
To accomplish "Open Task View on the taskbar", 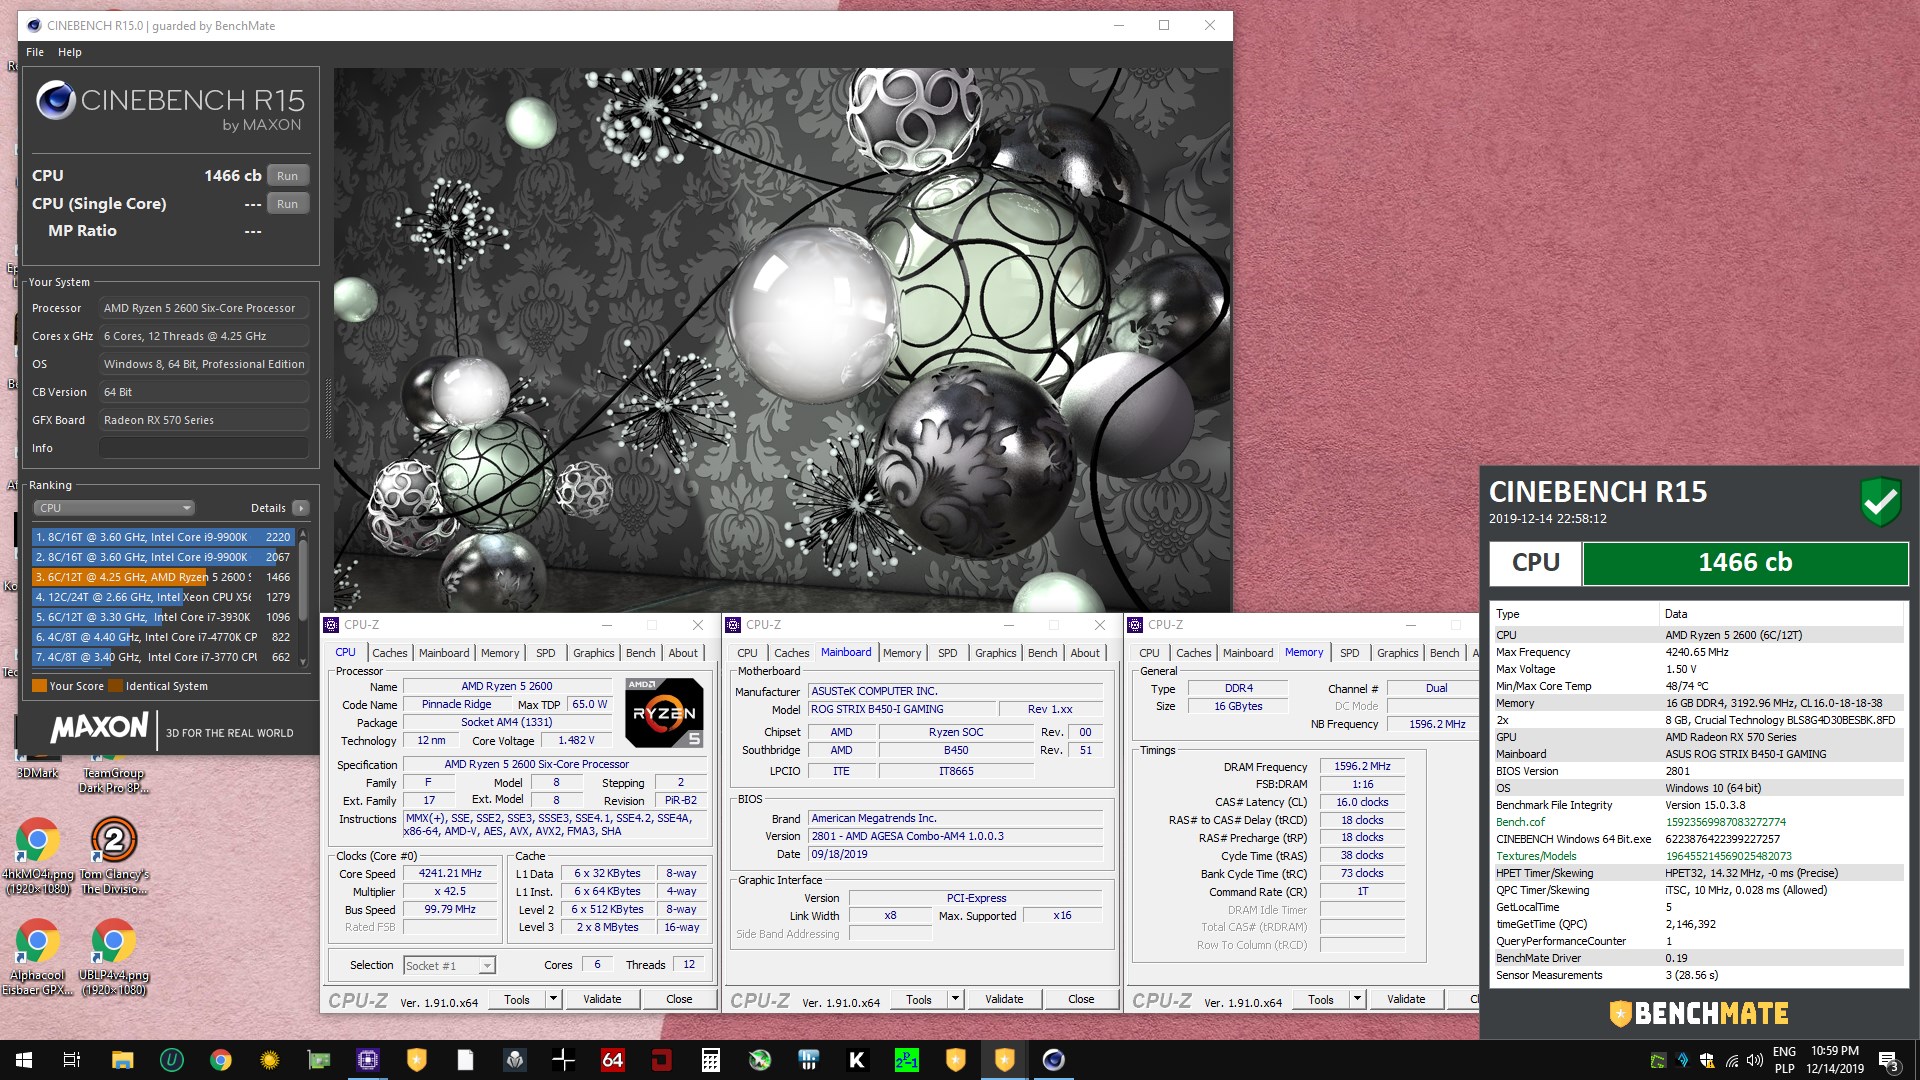I will point(71,1060).
